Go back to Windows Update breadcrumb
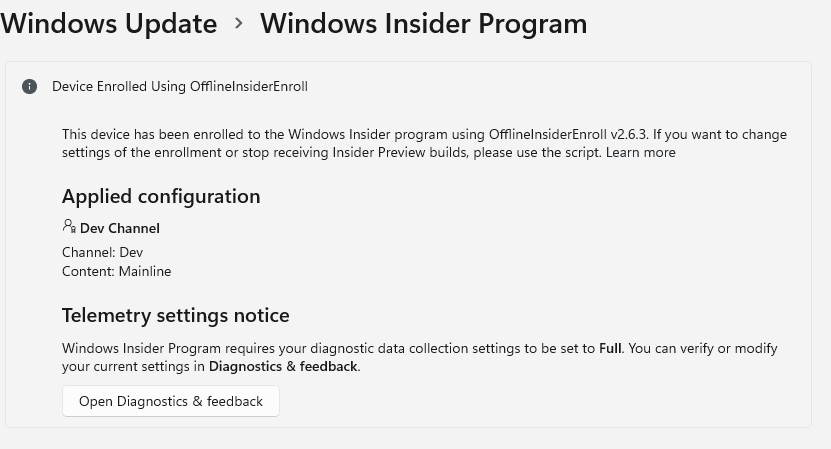 [x=108, y=24]
